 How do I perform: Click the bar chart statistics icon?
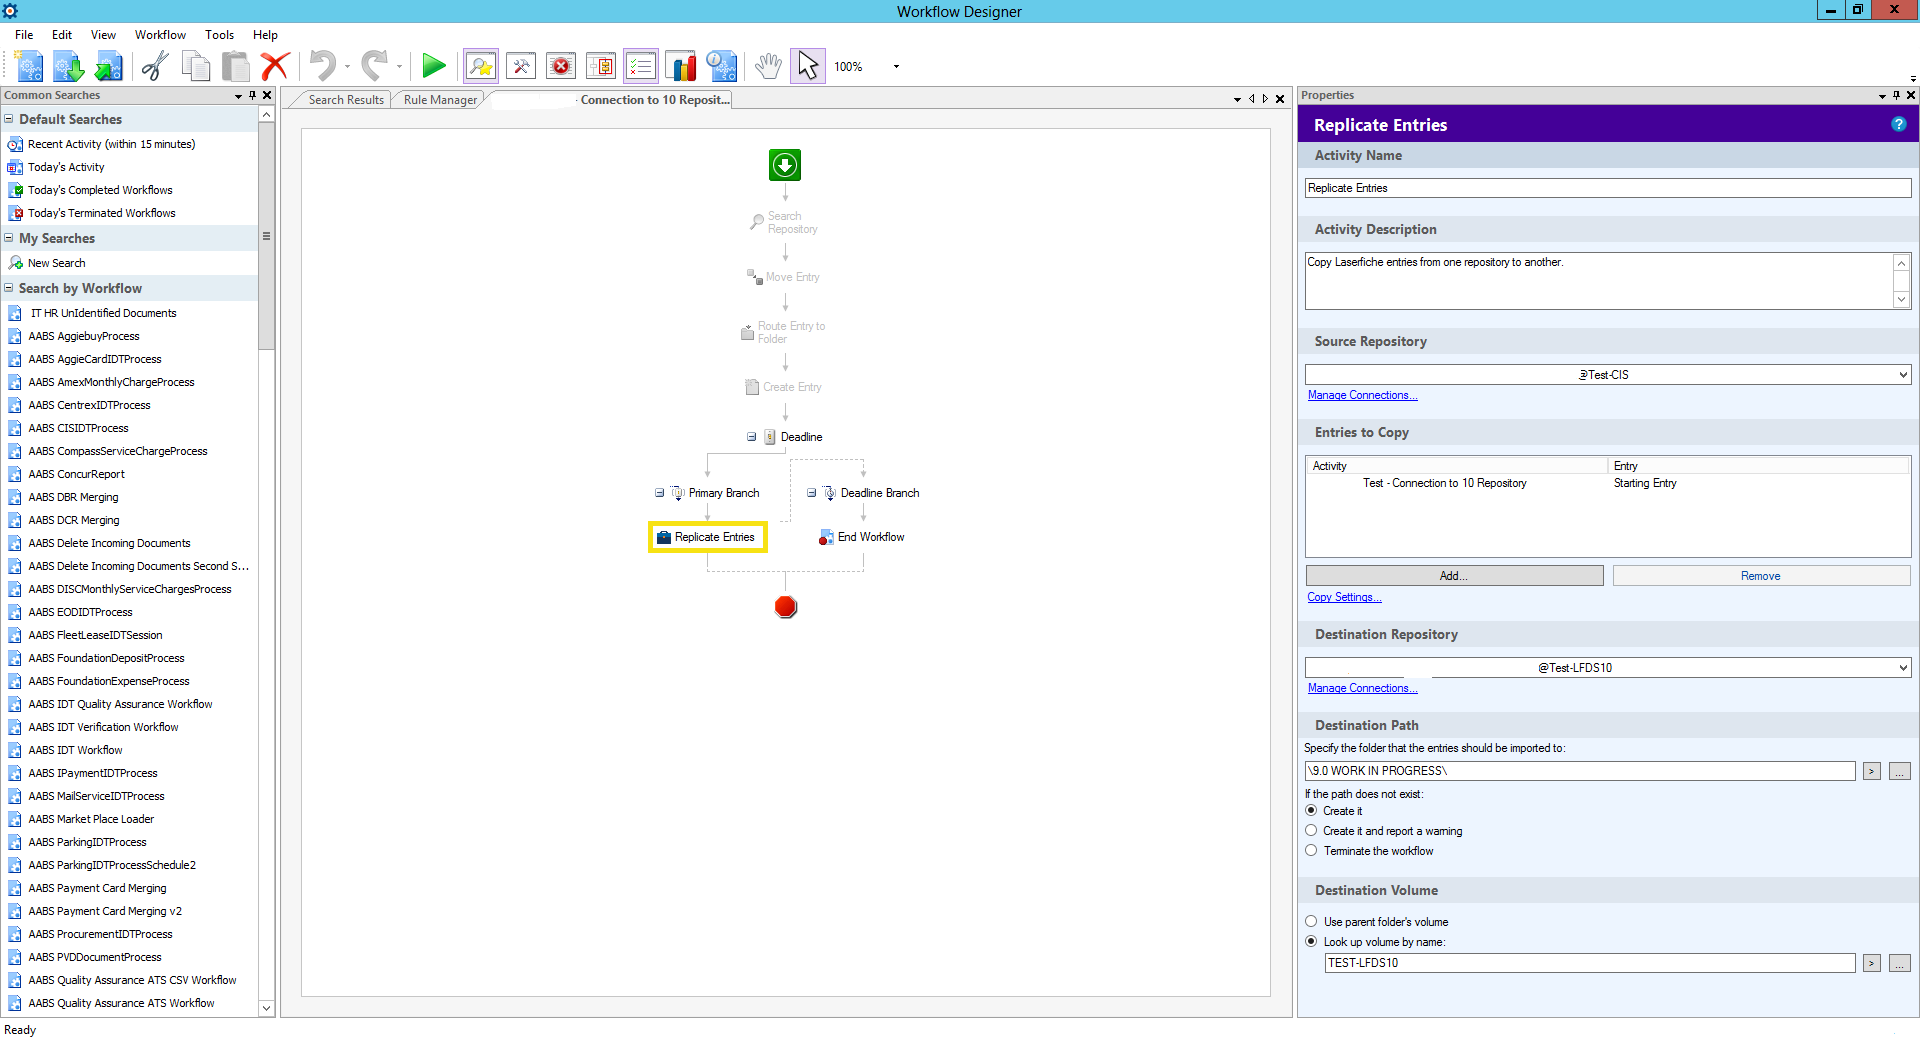[x=681, y=67]
